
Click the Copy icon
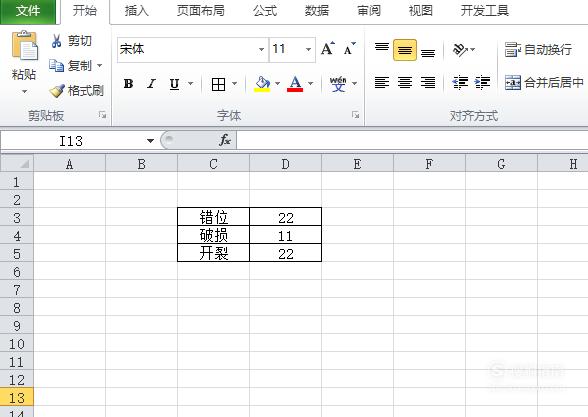57,66
